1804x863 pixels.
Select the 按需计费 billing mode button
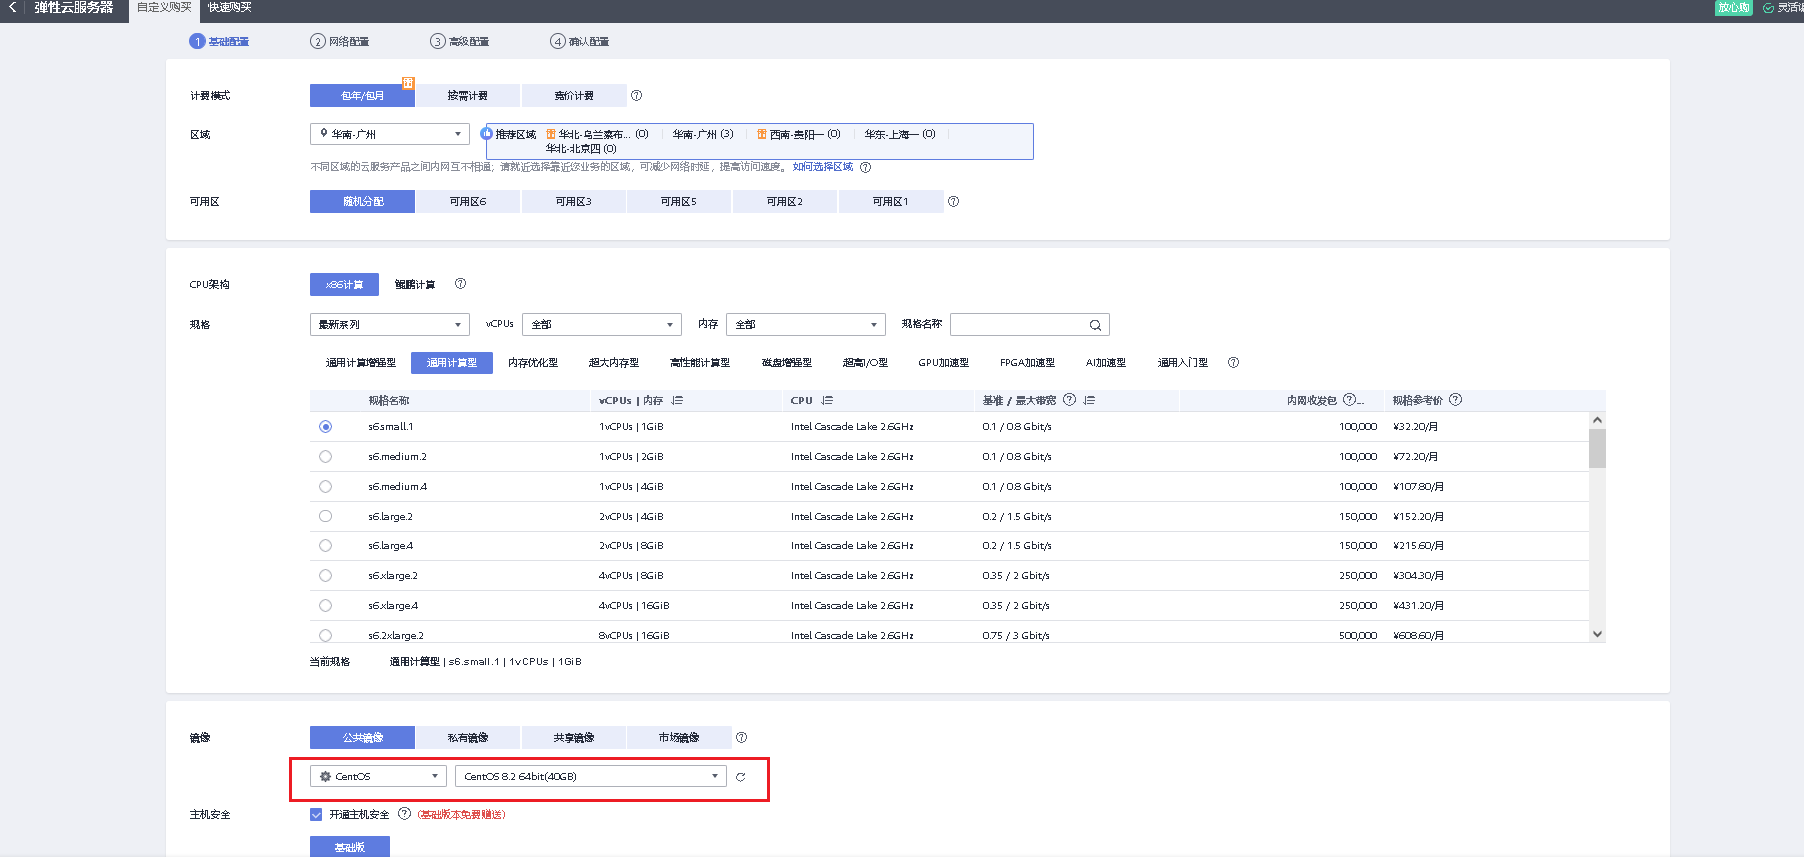(x=467, y=96)
